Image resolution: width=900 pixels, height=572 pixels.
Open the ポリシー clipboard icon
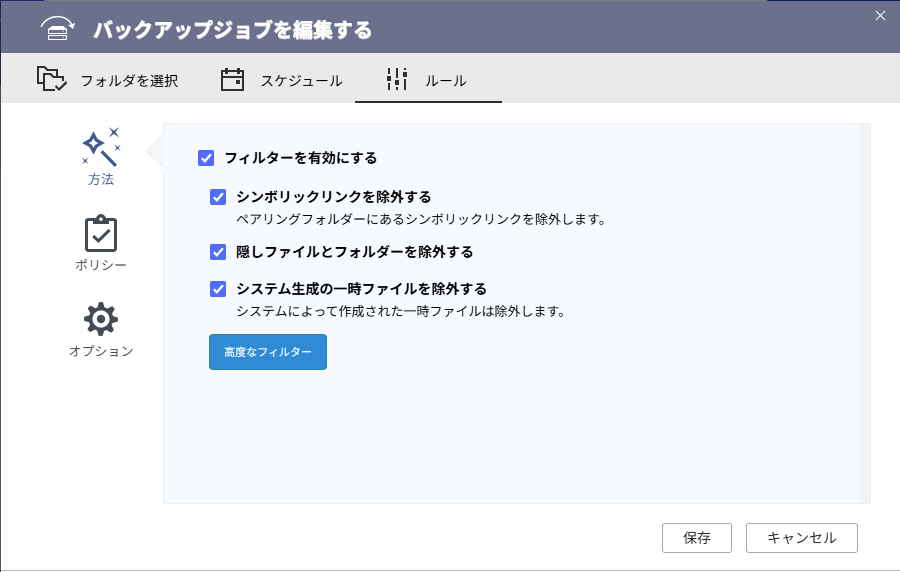pos(100,234)
